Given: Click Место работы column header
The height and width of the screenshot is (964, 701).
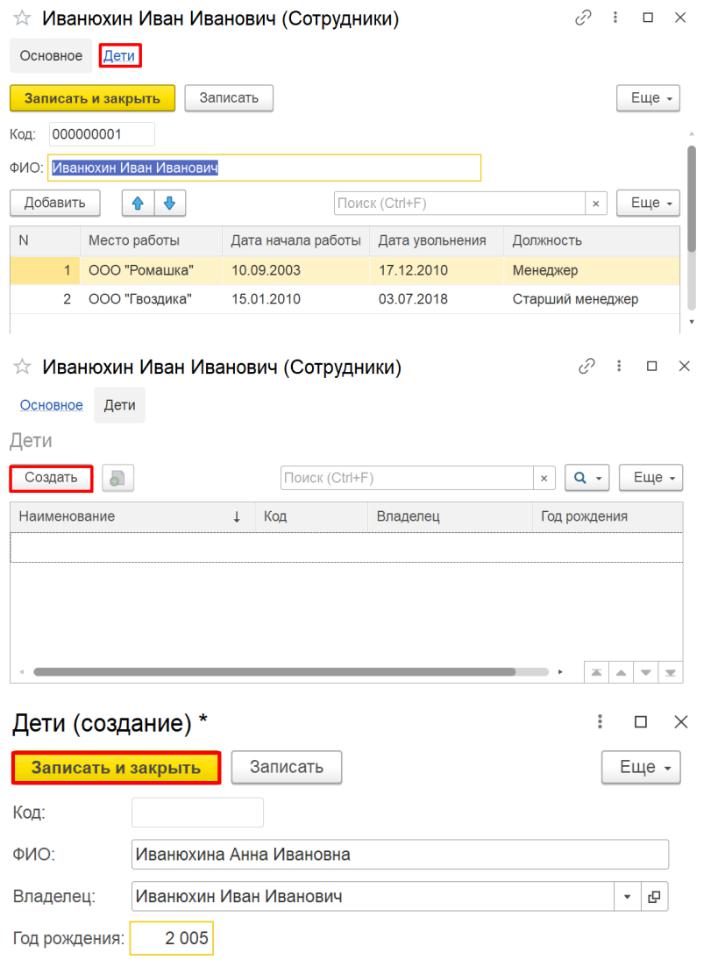Looking at the screenshot, I should click(151, 240).
